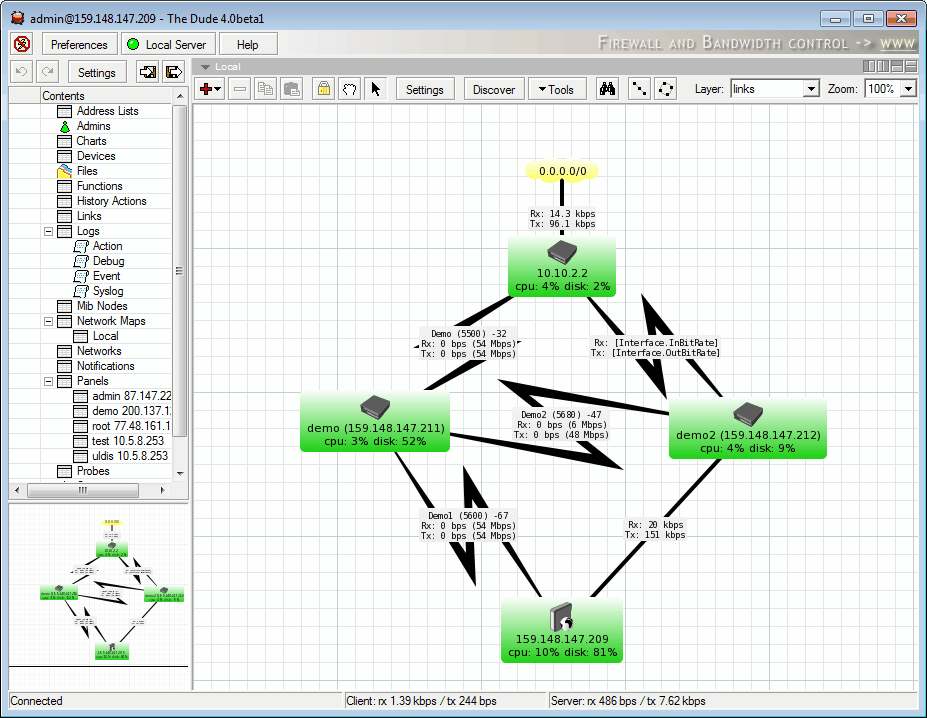This screenshot has width=927, height=718.
Task: Open the Tools dropdown menu
Action: [557, 89]
